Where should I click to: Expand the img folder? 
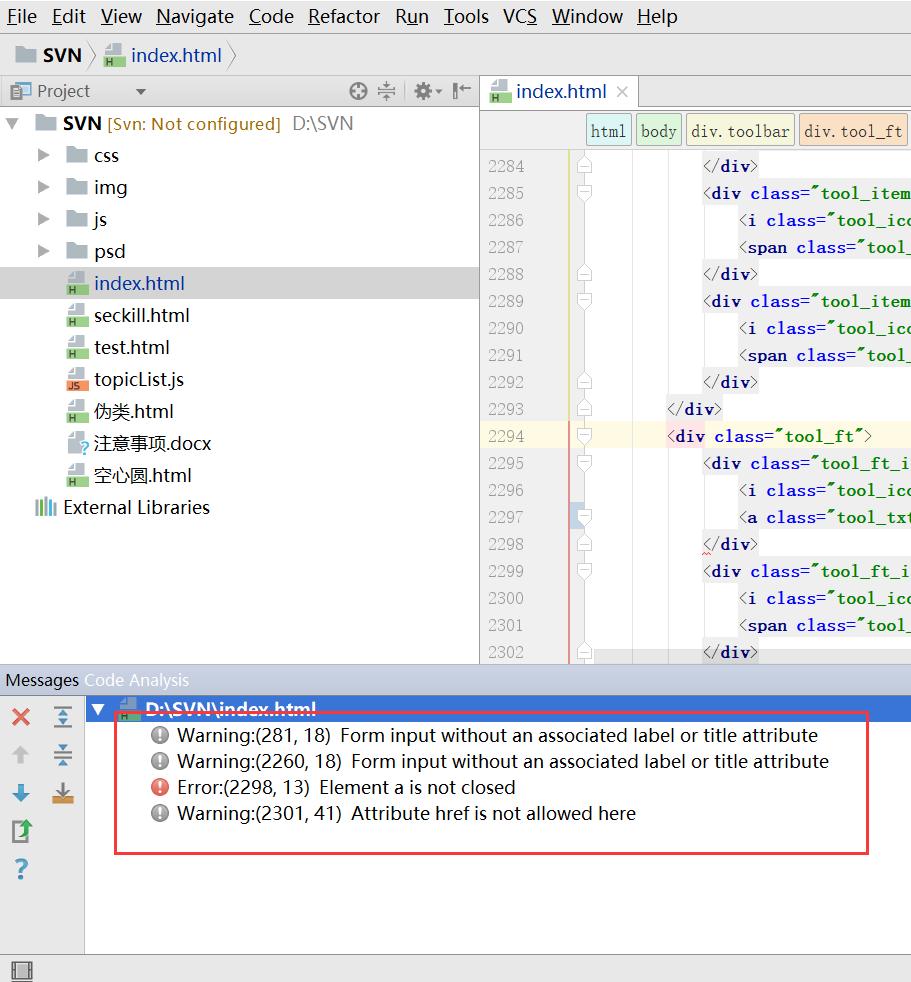[x=43, y=187]
